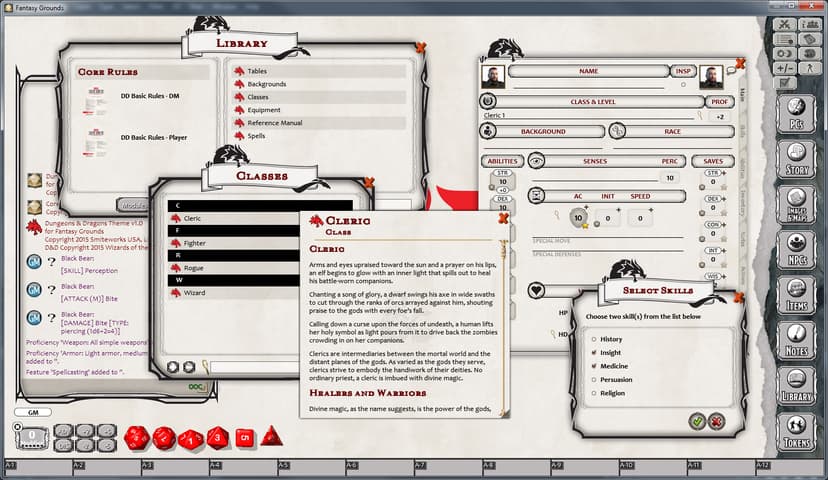Open the Items sidebar button
828x480 pixels.
pyautogui.click(x=796, y=295)
